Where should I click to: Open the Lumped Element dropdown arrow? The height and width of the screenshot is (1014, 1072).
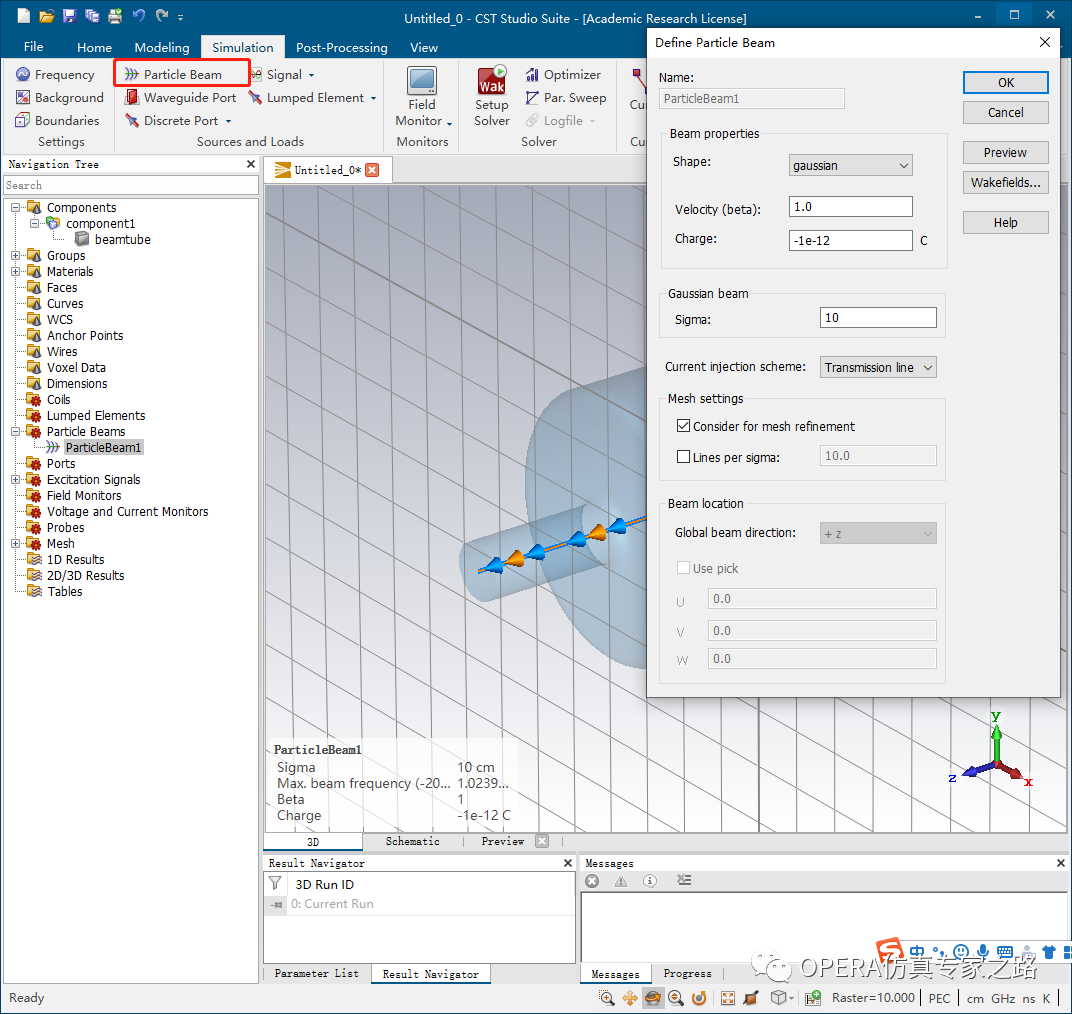(373, 98)
